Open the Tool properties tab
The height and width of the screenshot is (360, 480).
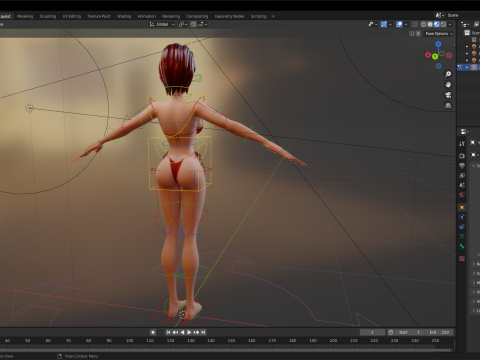click(x=462, y=144)
